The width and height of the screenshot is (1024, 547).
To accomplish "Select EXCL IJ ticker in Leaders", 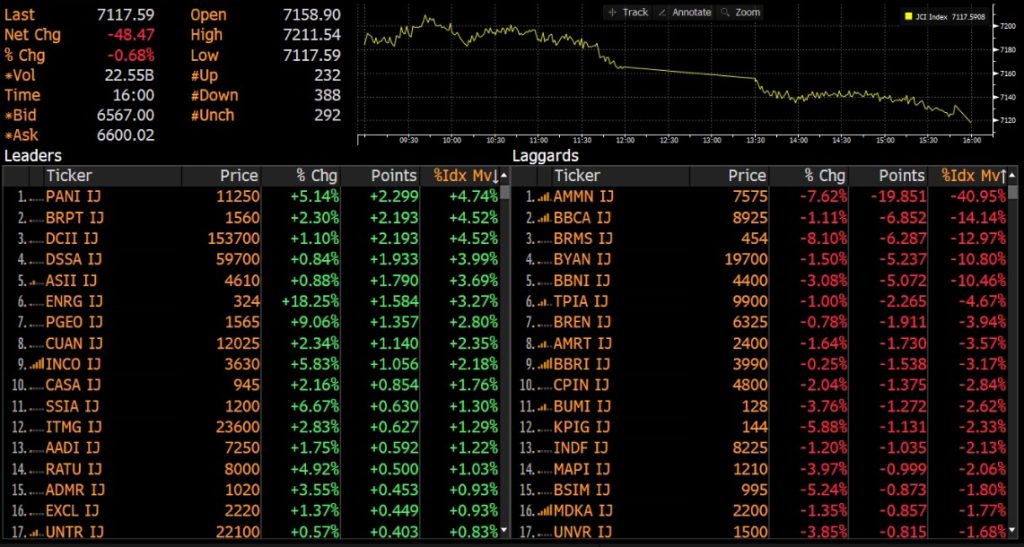I will click(x=72, y=510).
